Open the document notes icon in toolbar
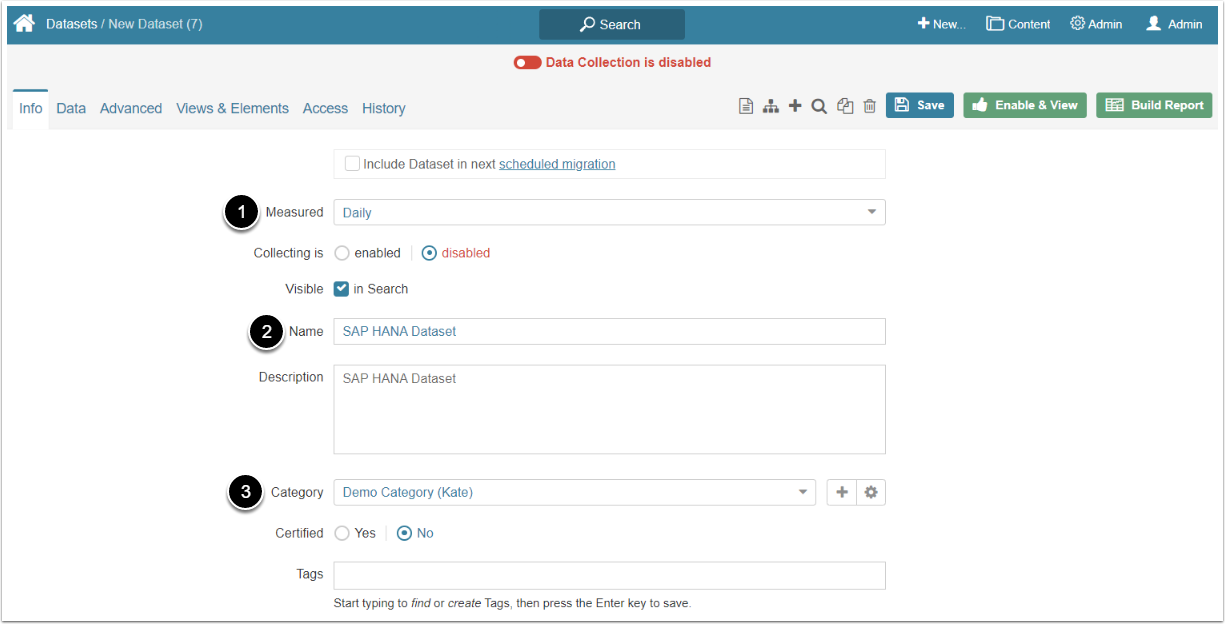Image resolution: width=1225 pixels, height=624 pixels. 746,106
